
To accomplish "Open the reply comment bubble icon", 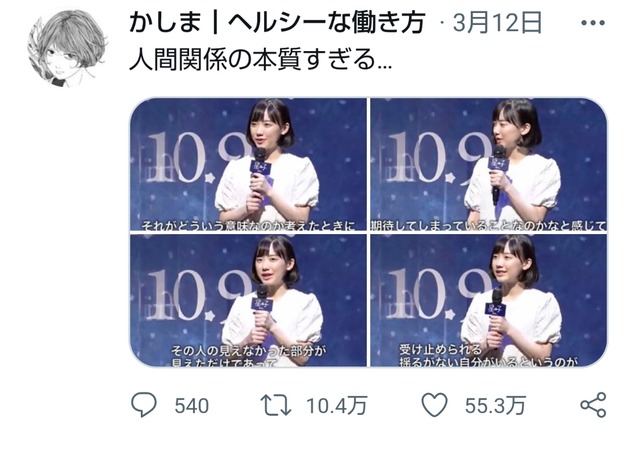I will (144, 405).
